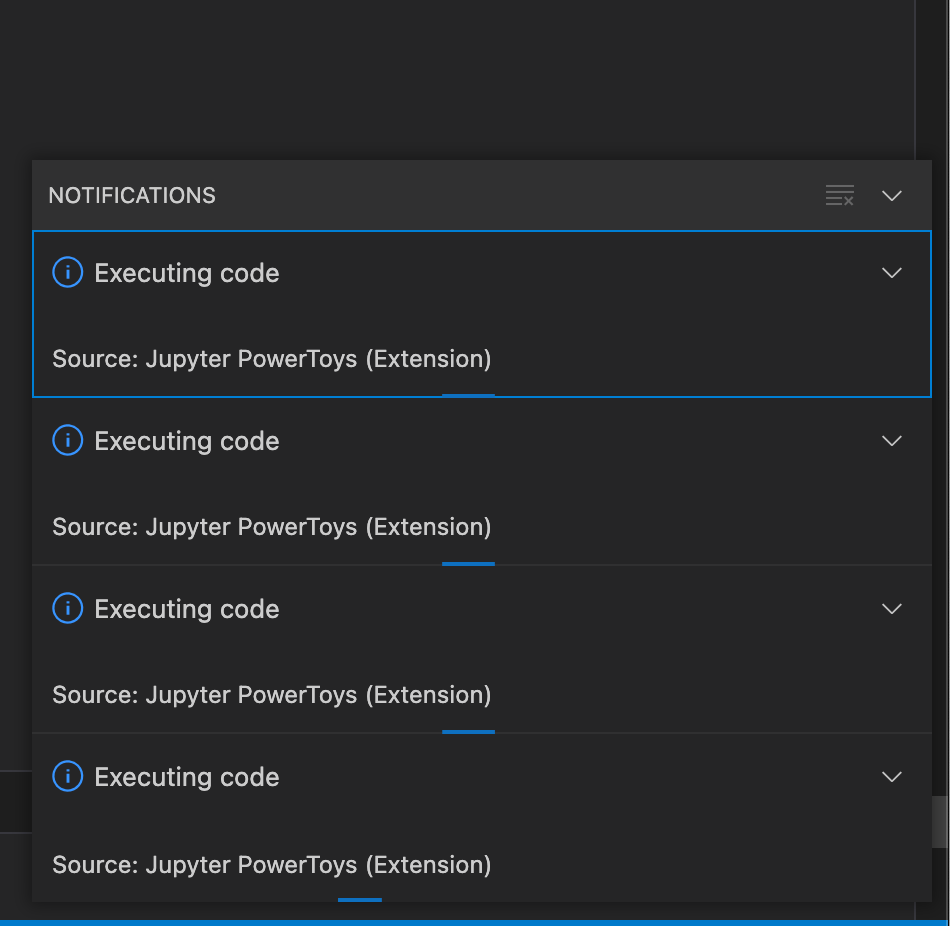Click the info icon on the second notification
Screen dimensions: 950x926
(67, 440)
